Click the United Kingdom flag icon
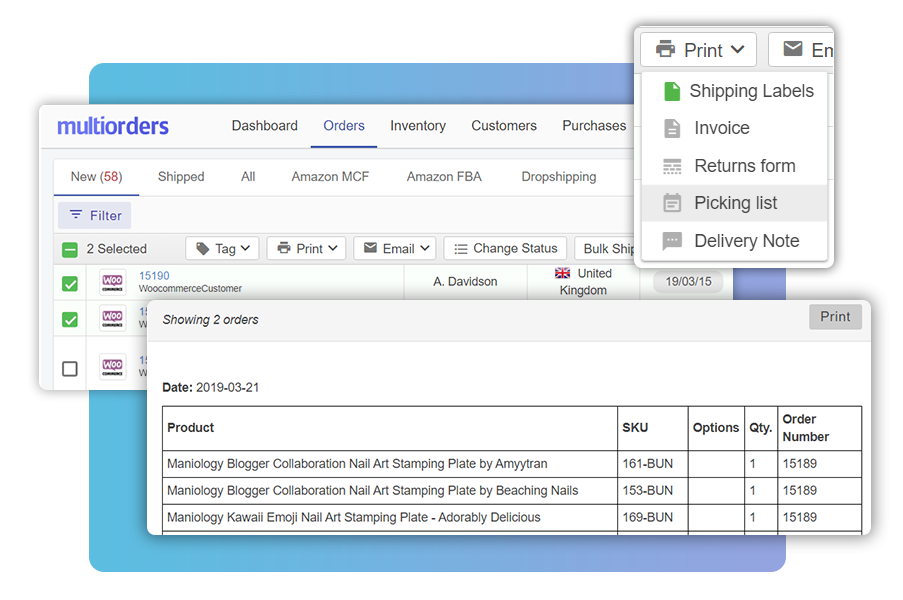 (x=563, y=273)
